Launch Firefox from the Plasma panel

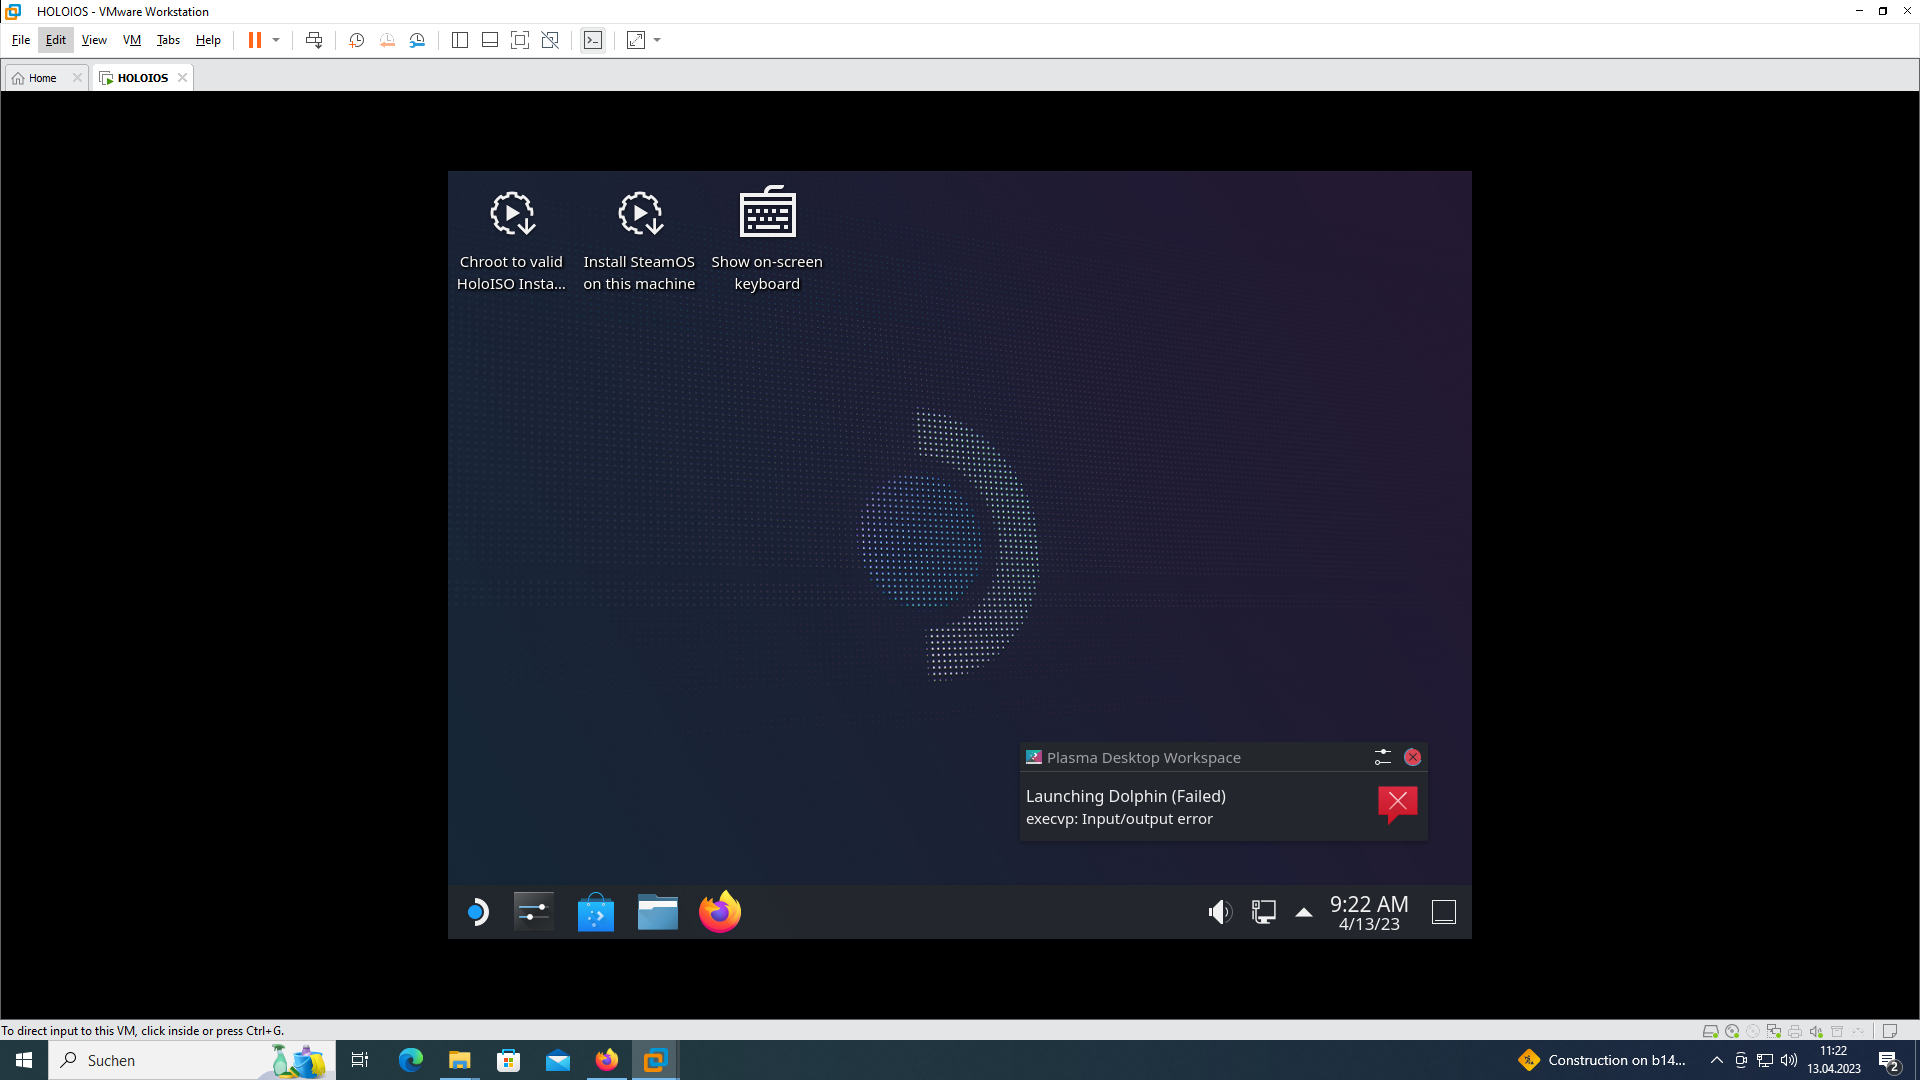click(x=720, y=911)
